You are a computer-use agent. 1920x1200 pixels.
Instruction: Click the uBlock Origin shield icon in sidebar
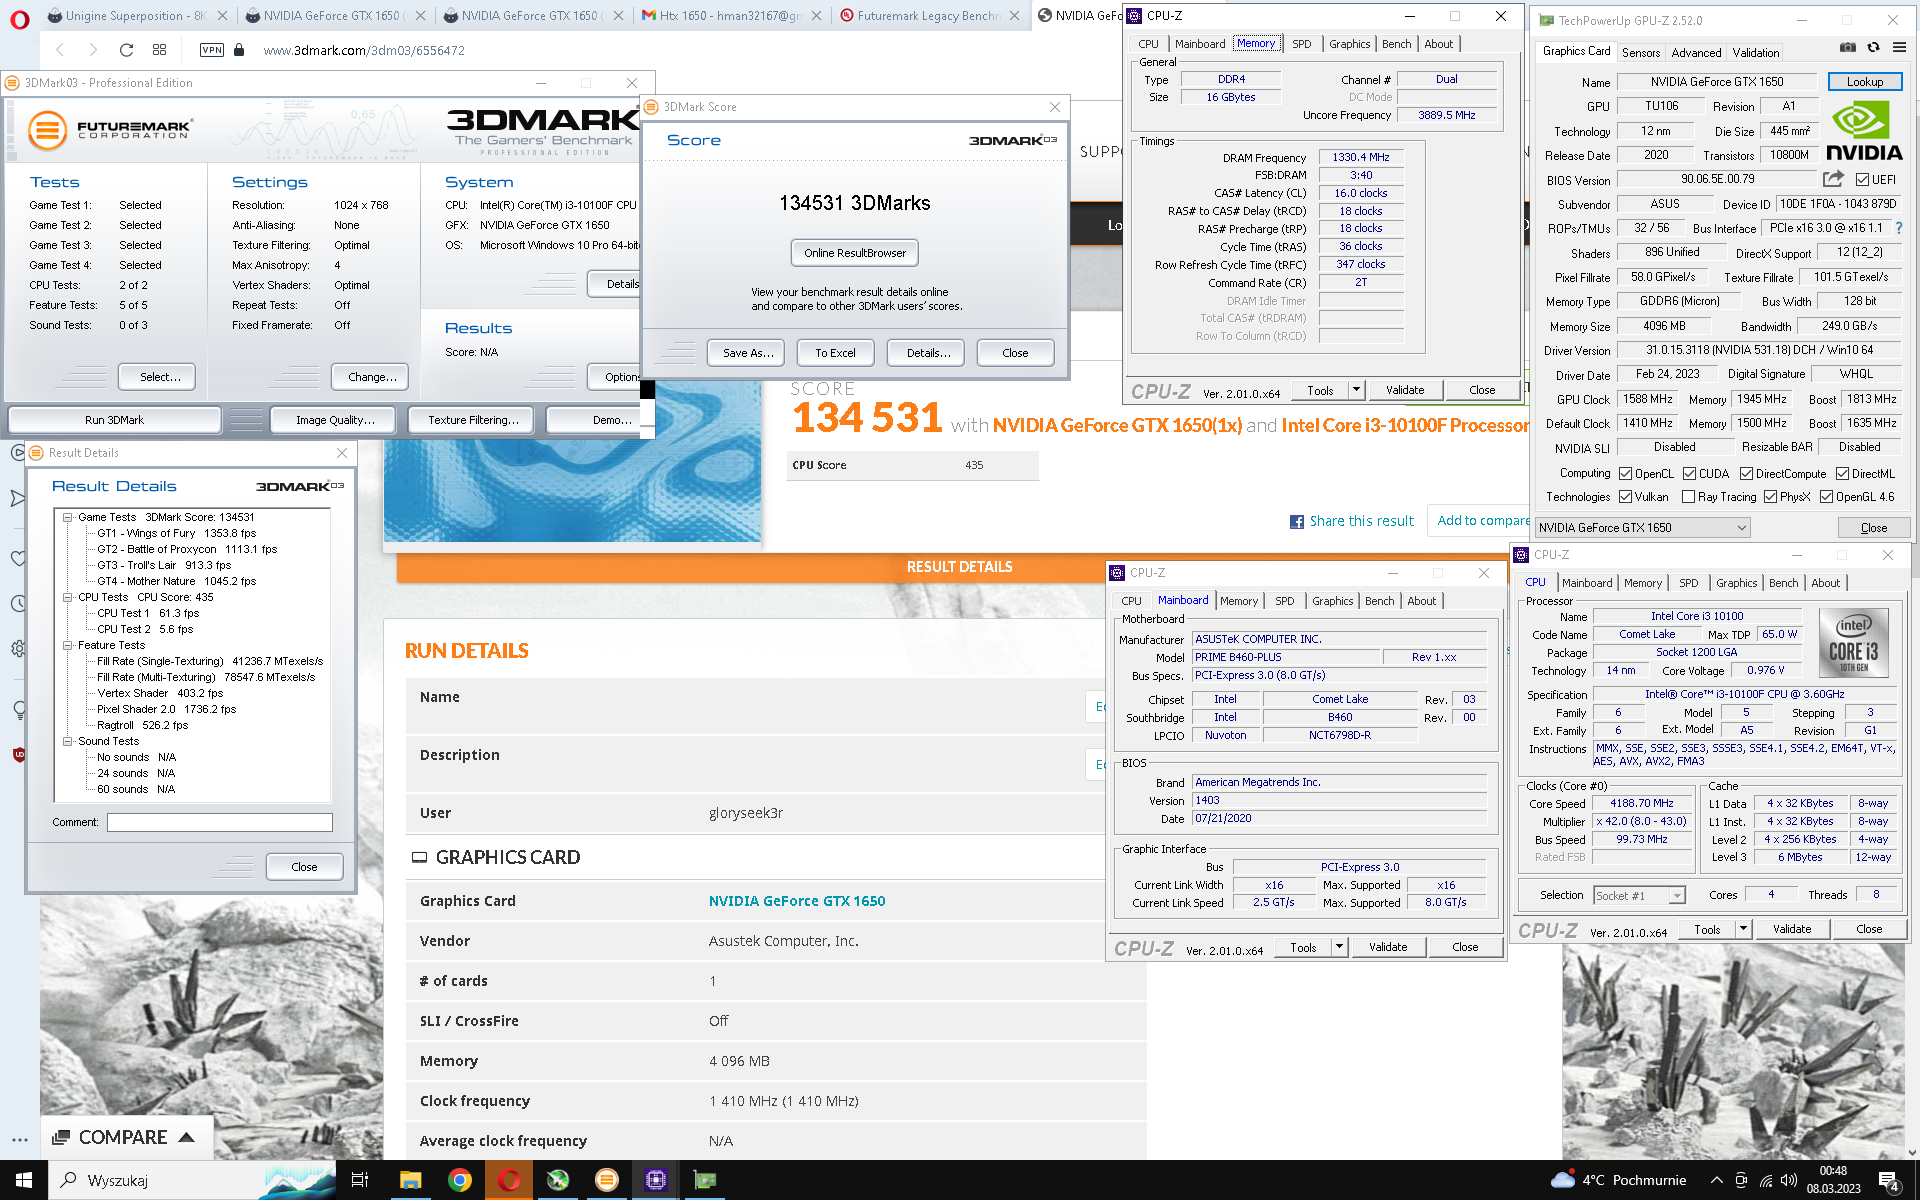point(18,755)
